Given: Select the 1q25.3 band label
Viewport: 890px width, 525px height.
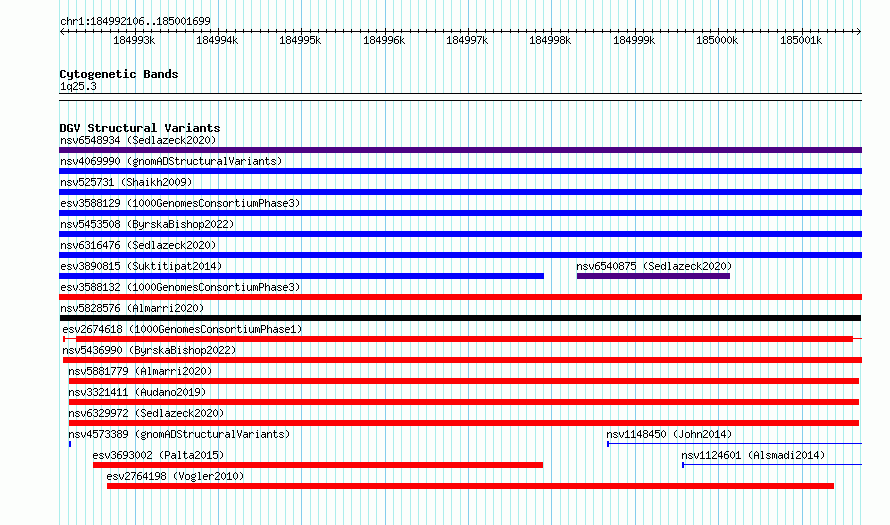Looking at the screenshot, I should (78, 86).
